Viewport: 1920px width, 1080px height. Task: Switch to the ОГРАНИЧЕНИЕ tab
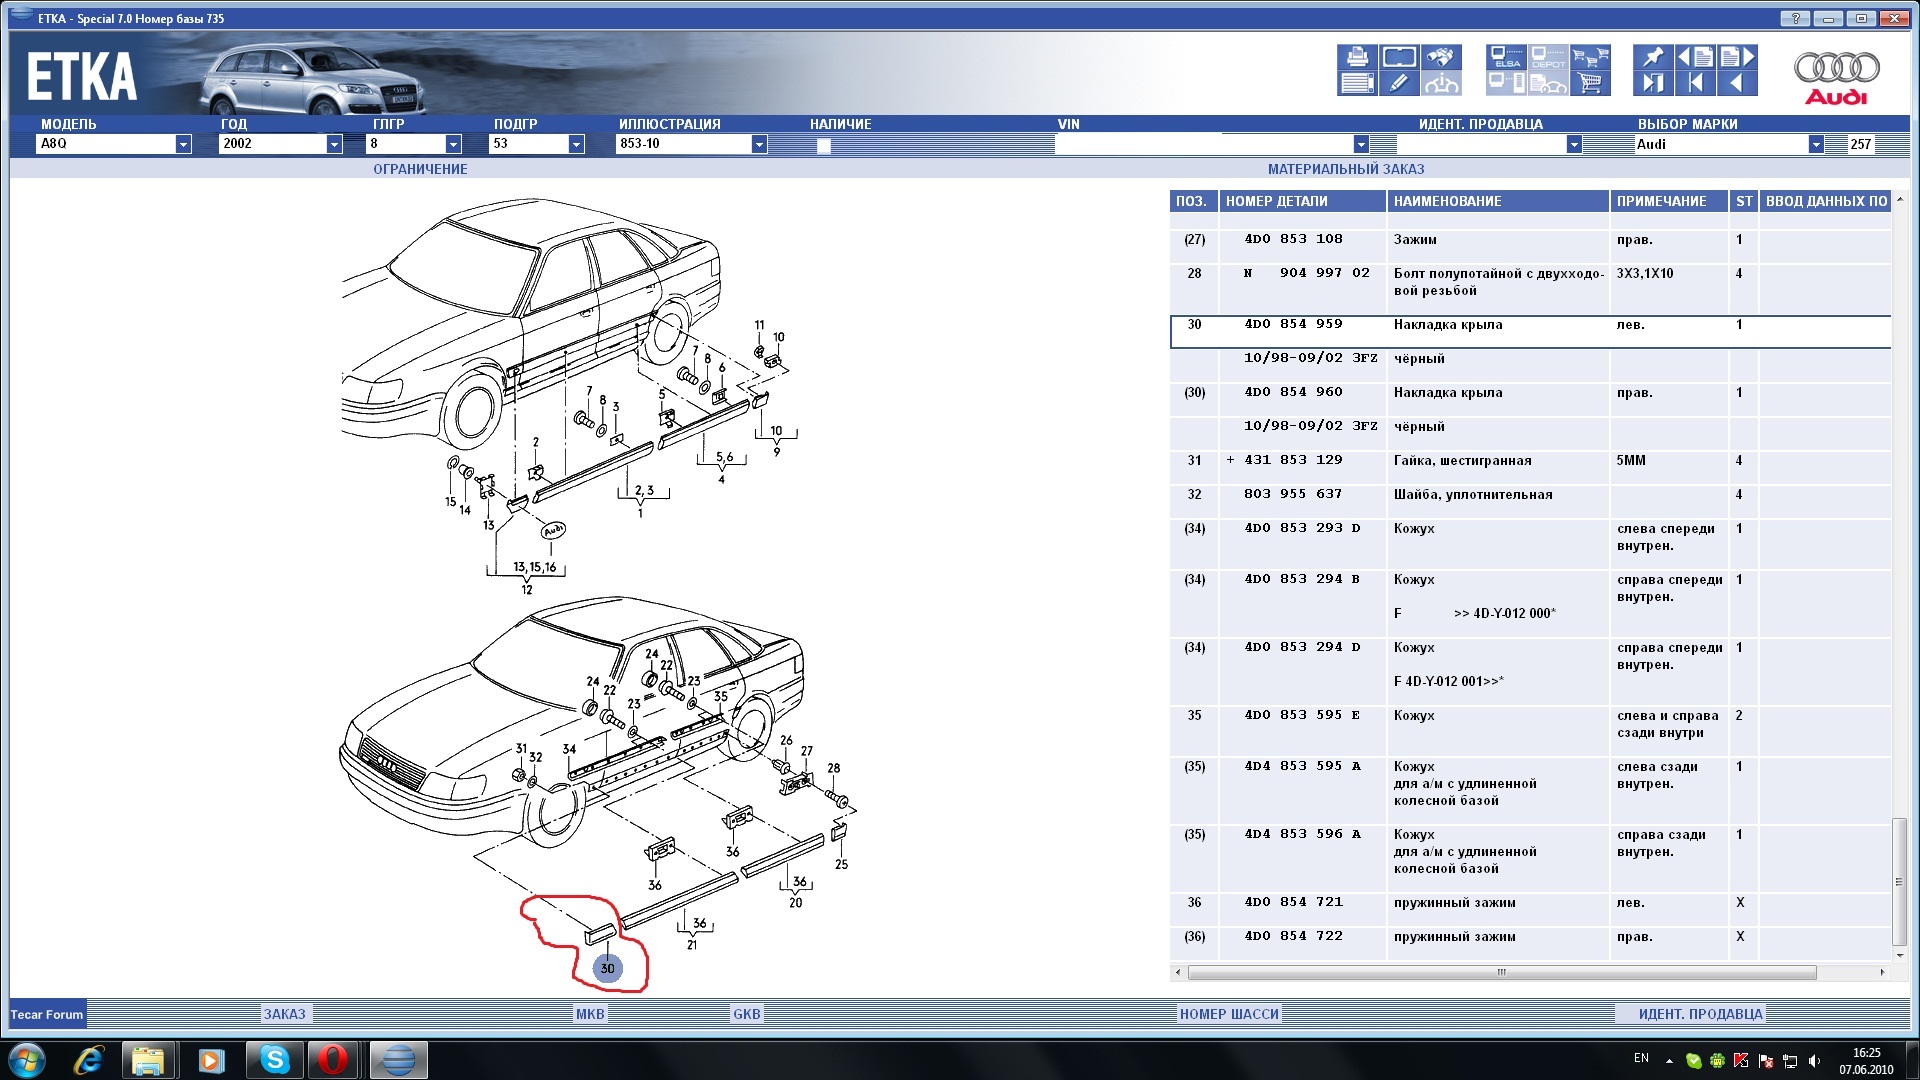(420, 169)
